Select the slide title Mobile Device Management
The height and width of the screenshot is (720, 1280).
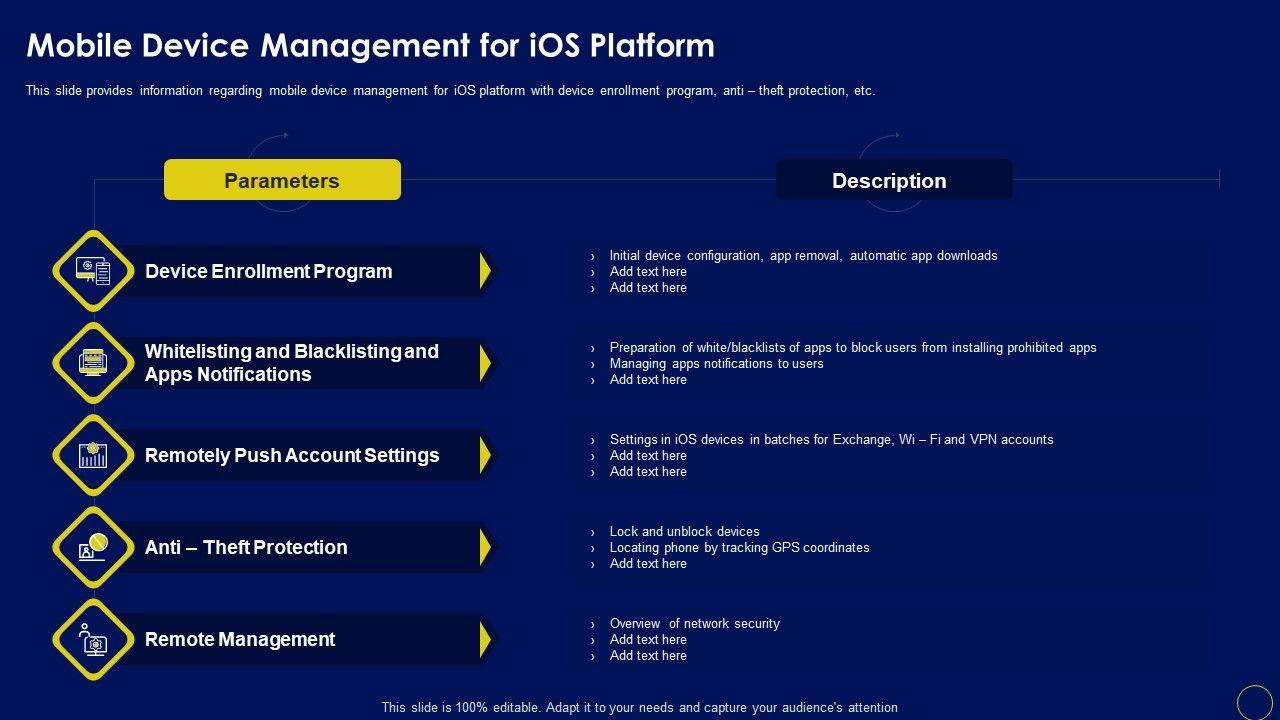370,46
